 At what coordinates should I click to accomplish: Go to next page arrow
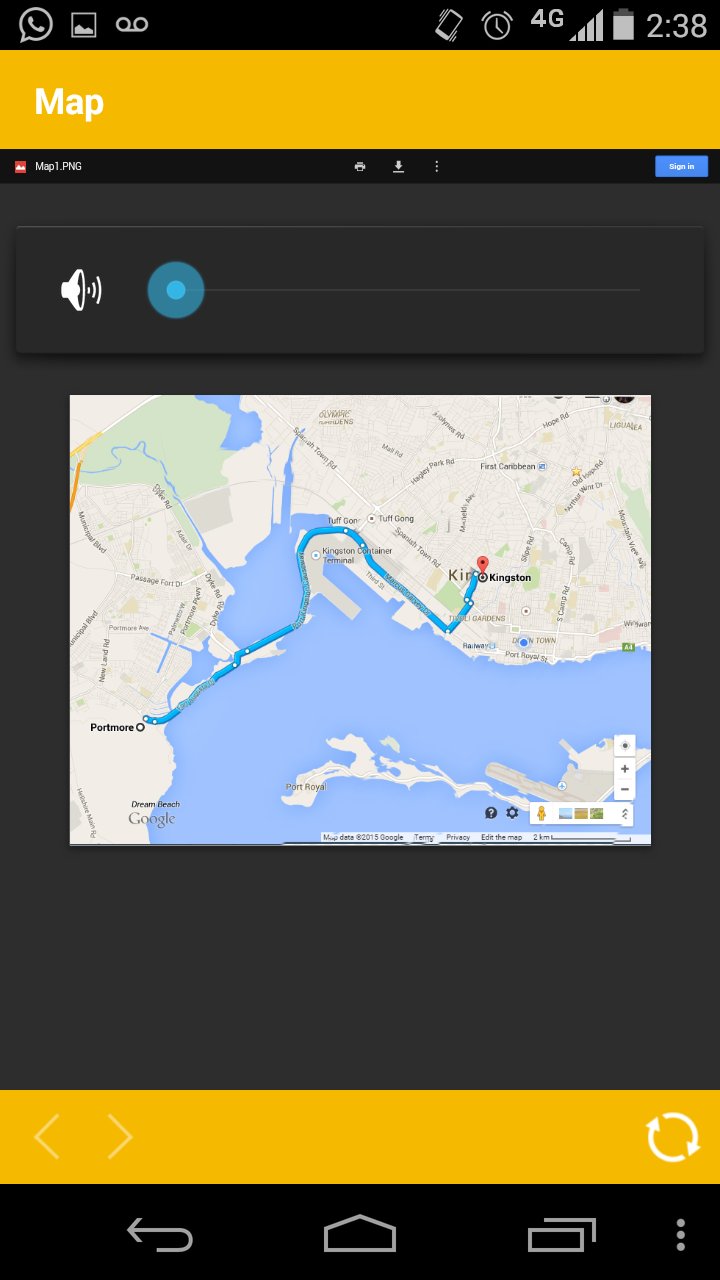(x=120, y=1137)
